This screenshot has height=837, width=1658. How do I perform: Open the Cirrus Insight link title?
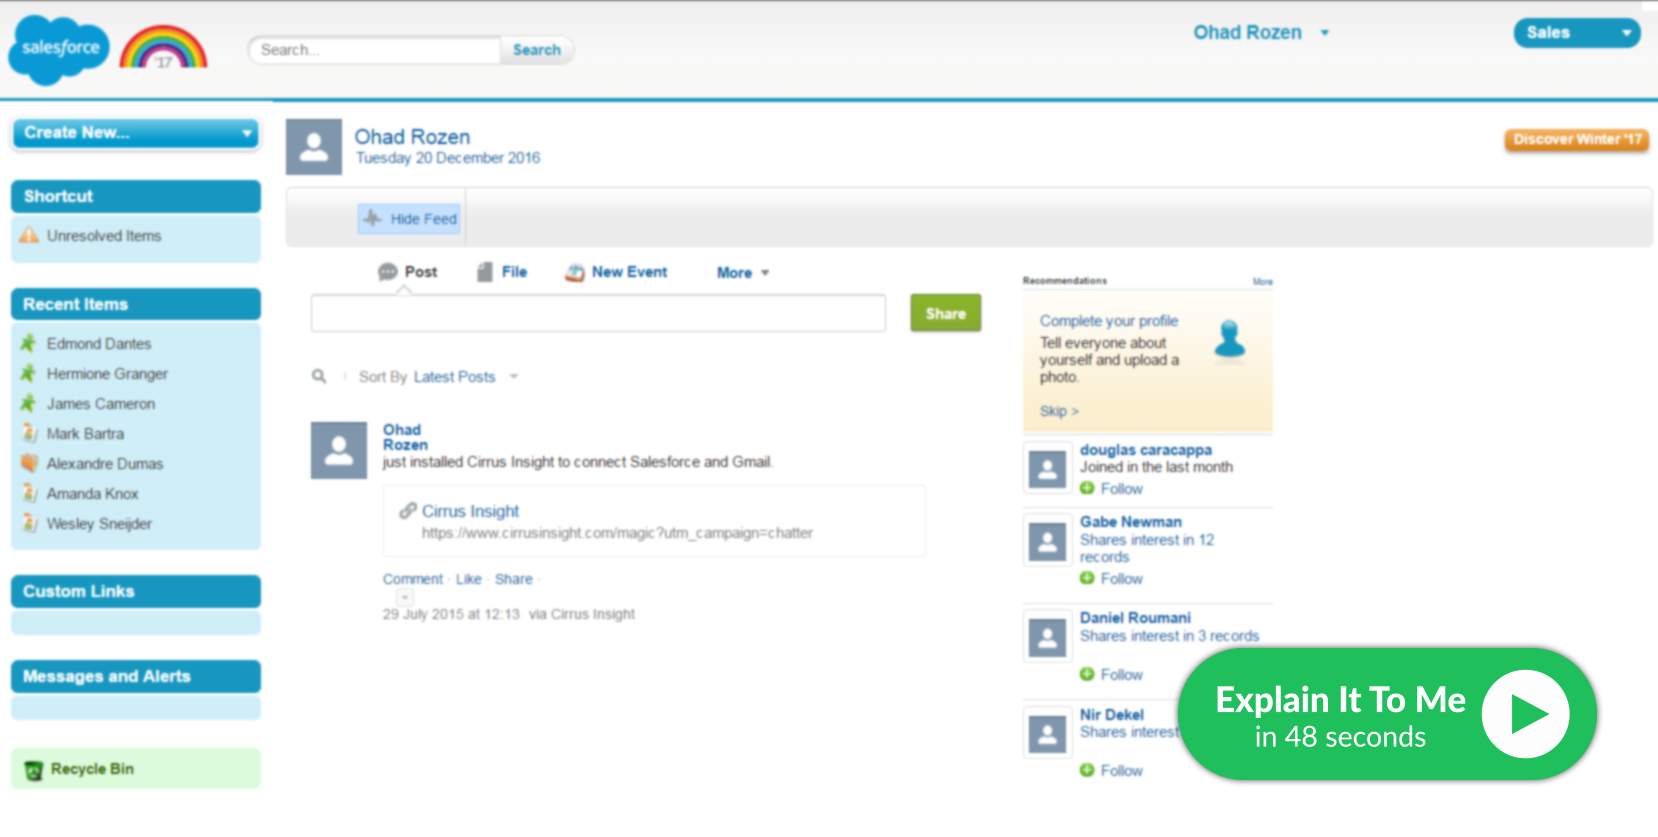pyautogui.click(x=470, y=511)
